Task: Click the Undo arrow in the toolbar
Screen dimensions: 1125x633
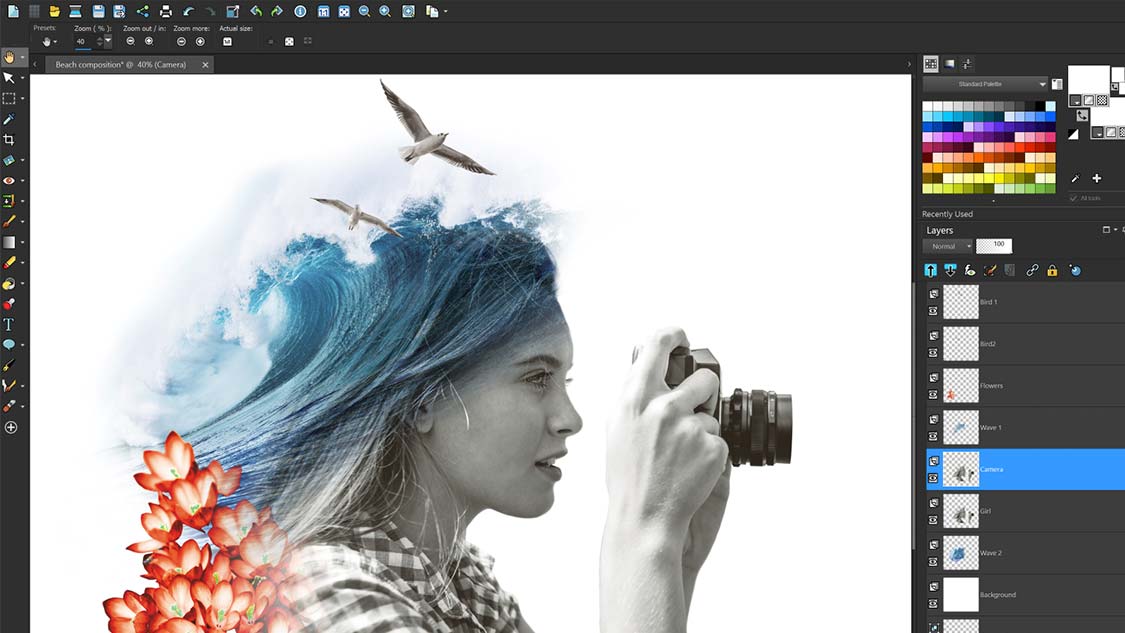Action: [x=186, y=11]
